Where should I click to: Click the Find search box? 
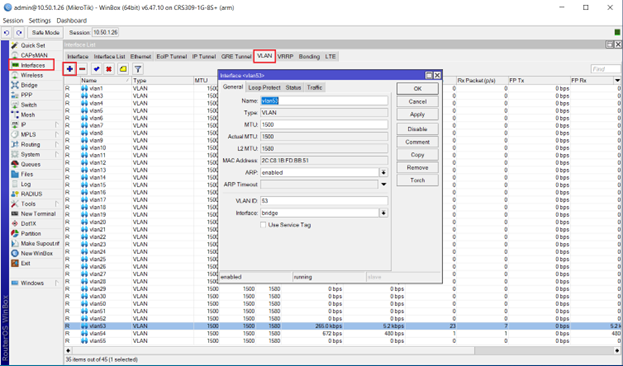[x=606, y=69]
